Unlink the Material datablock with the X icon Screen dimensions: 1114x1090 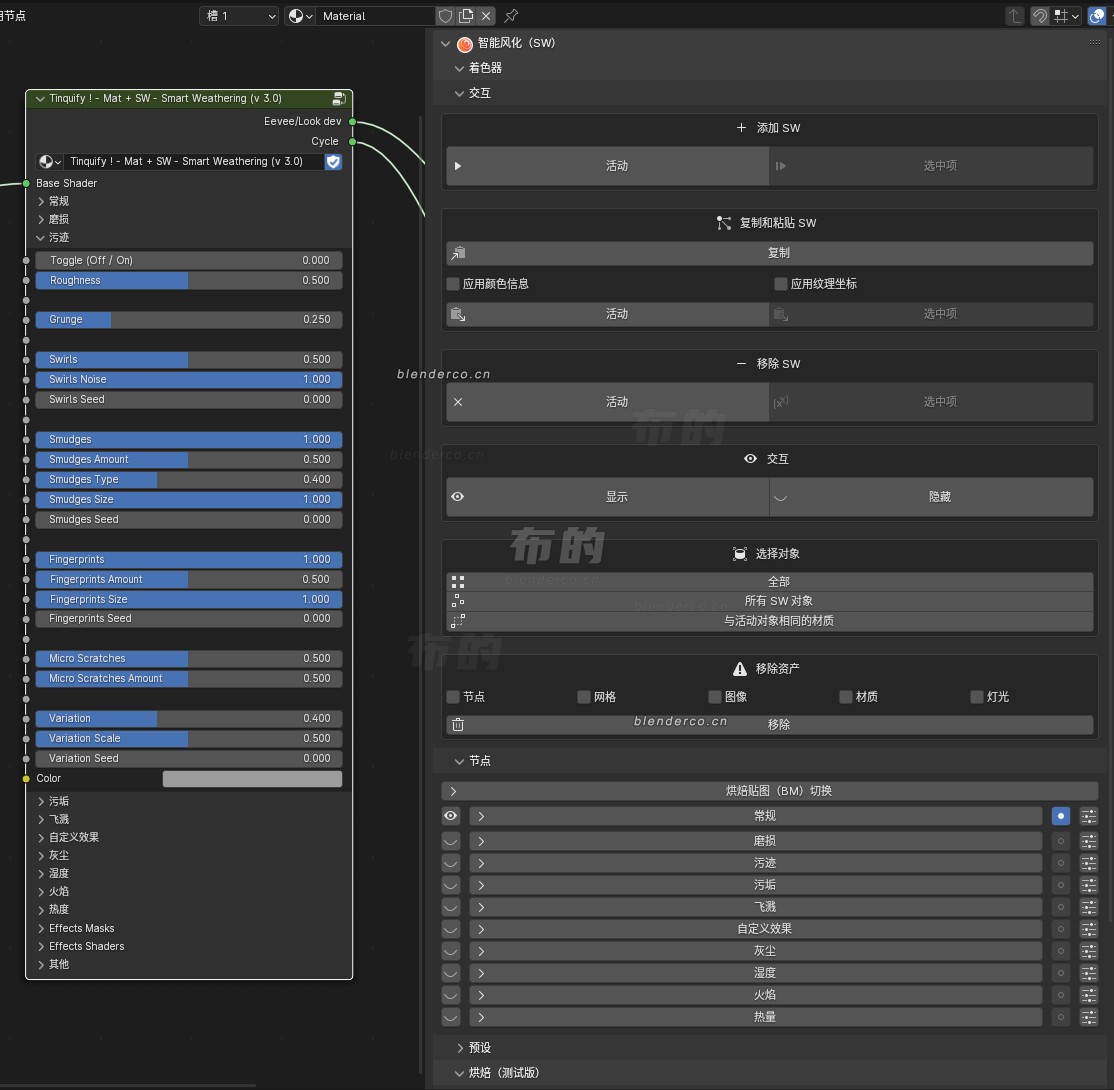[x=486, y=16]
